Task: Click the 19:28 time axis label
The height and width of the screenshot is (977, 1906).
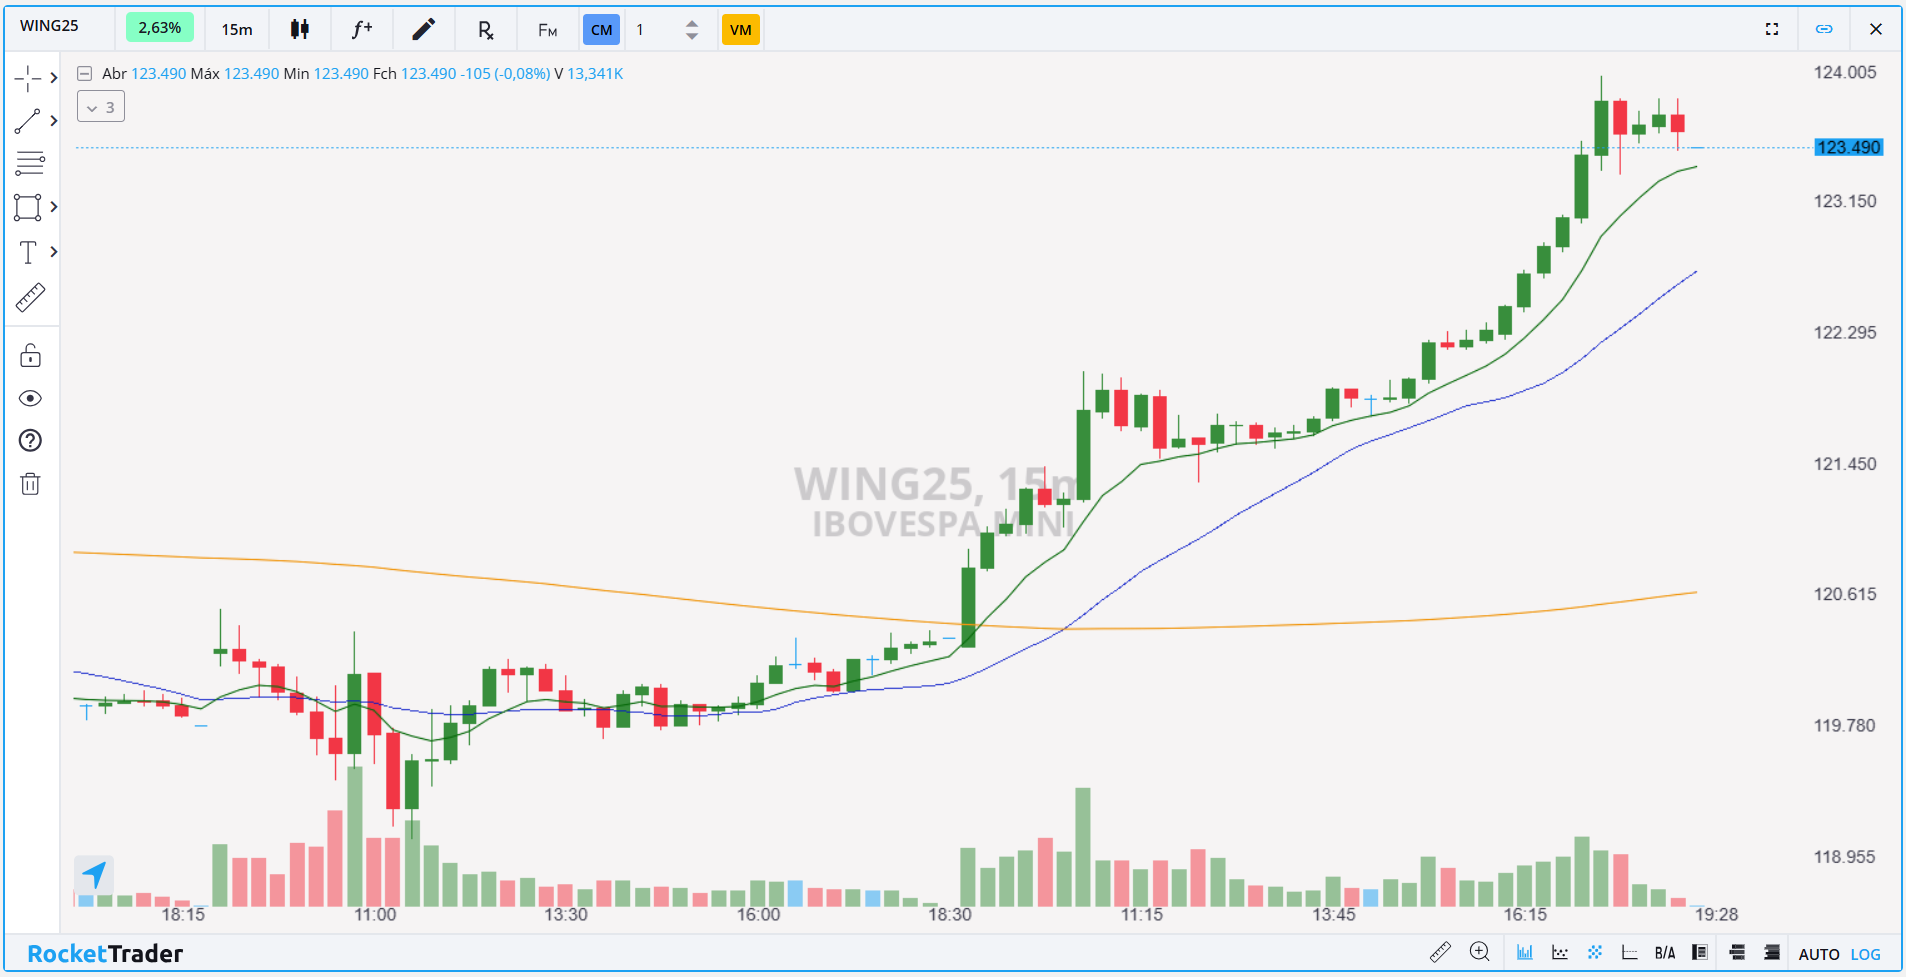Action: [1717, 914]
